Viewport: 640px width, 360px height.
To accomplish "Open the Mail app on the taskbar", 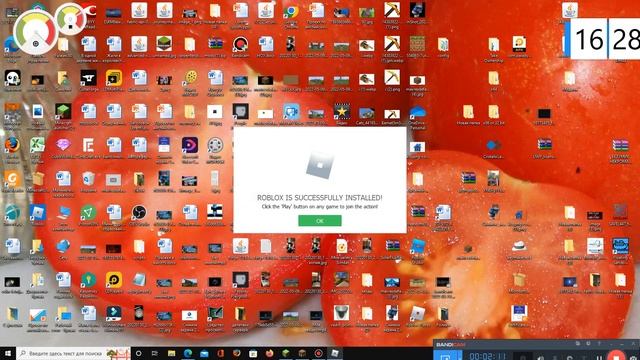I will 204,353.
